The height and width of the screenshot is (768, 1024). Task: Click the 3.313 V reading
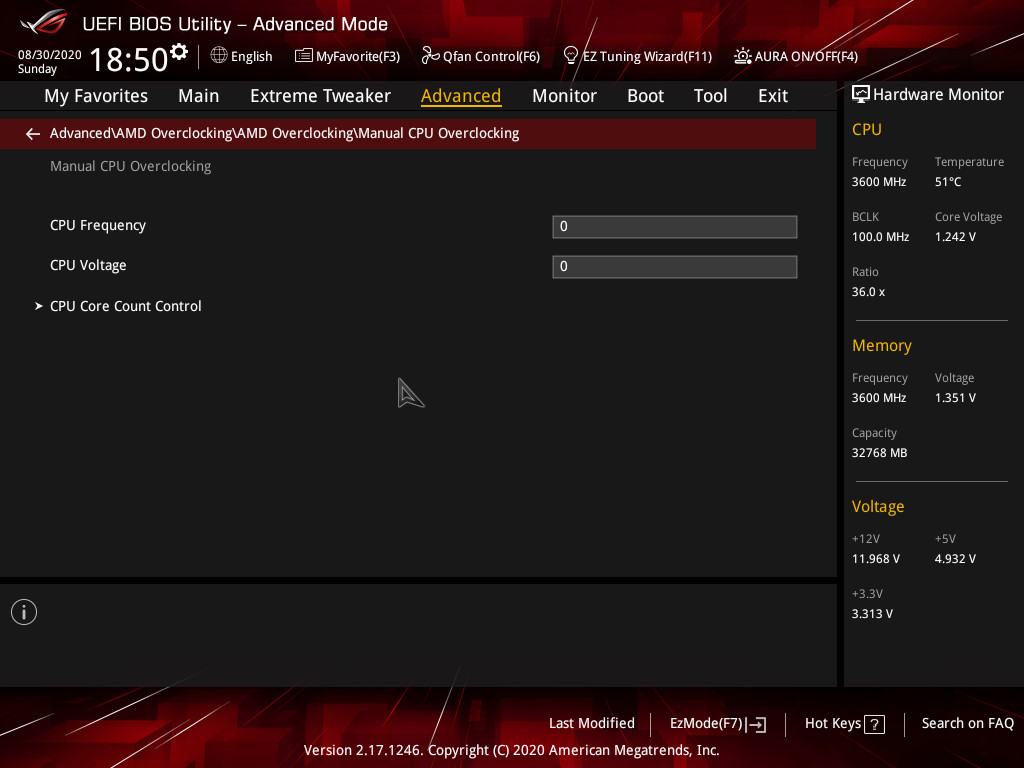point(872,614)
